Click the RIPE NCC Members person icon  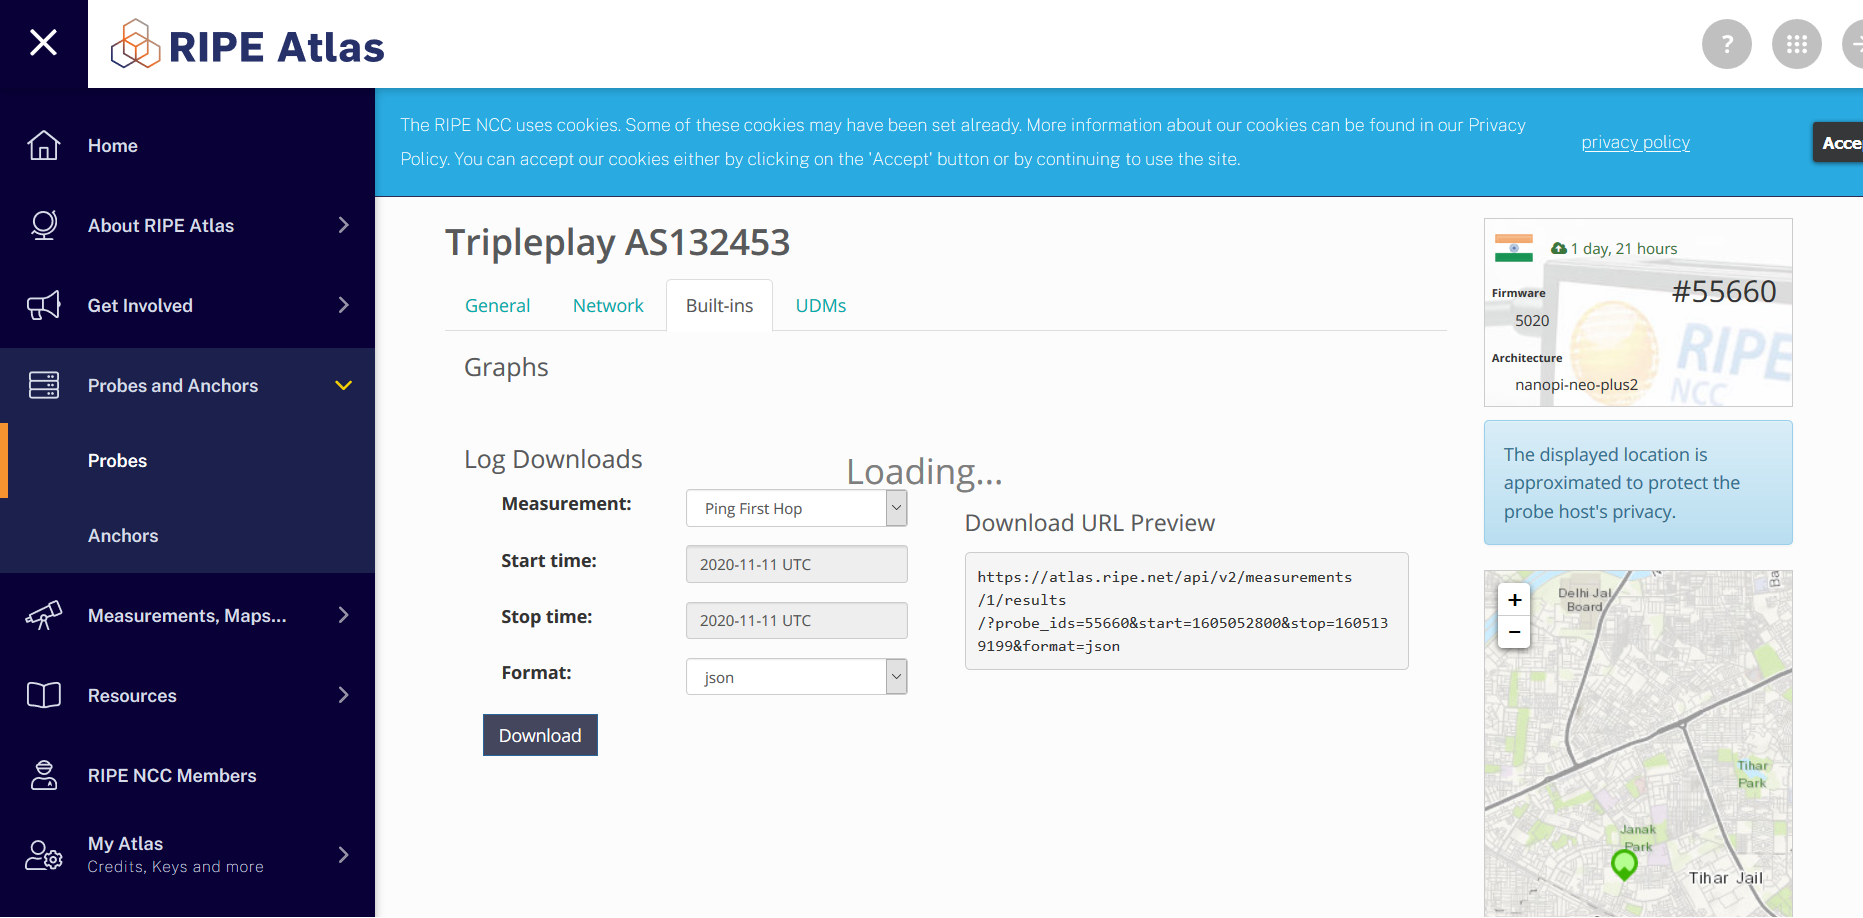click(44, 775)
